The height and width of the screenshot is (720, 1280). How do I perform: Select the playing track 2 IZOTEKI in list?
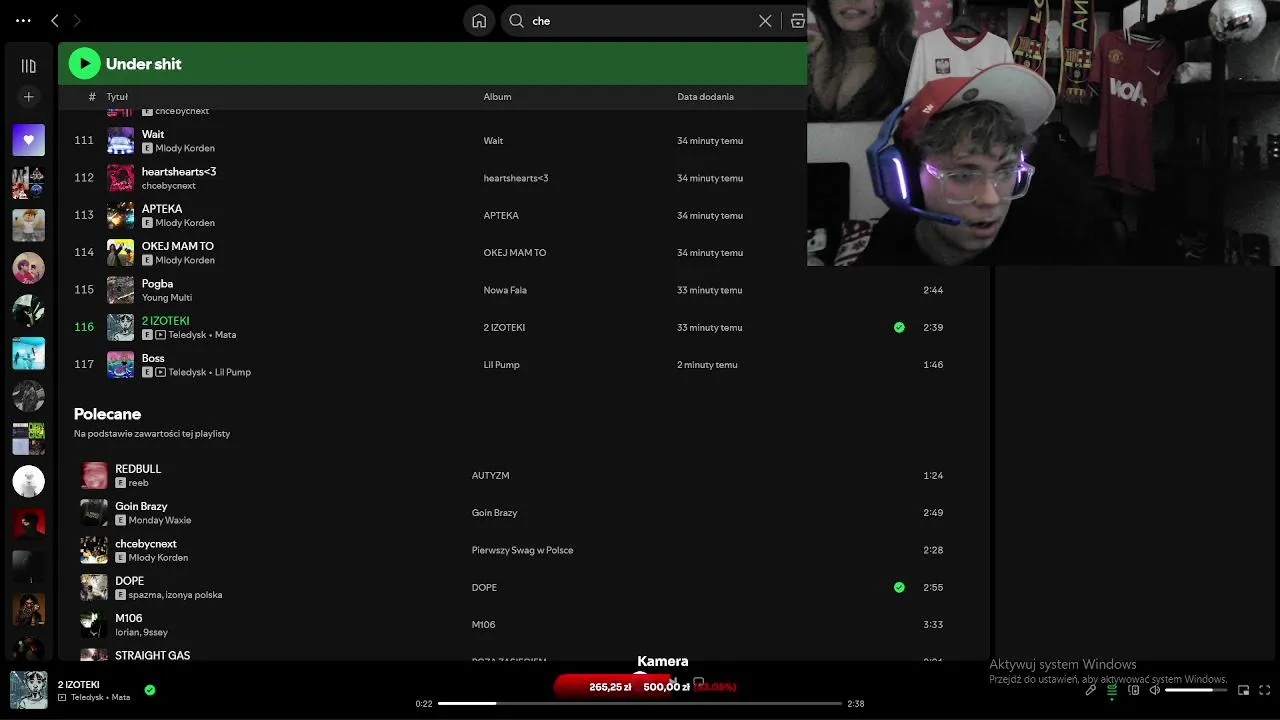(x=165, y=321)
